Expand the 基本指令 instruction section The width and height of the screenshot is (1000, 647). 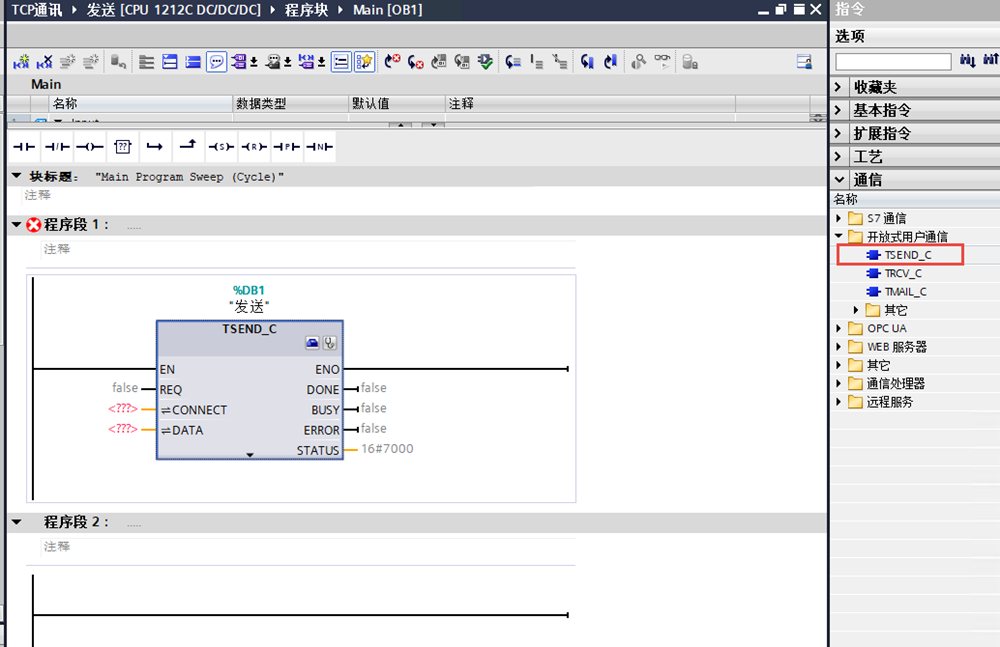(839, 110)
